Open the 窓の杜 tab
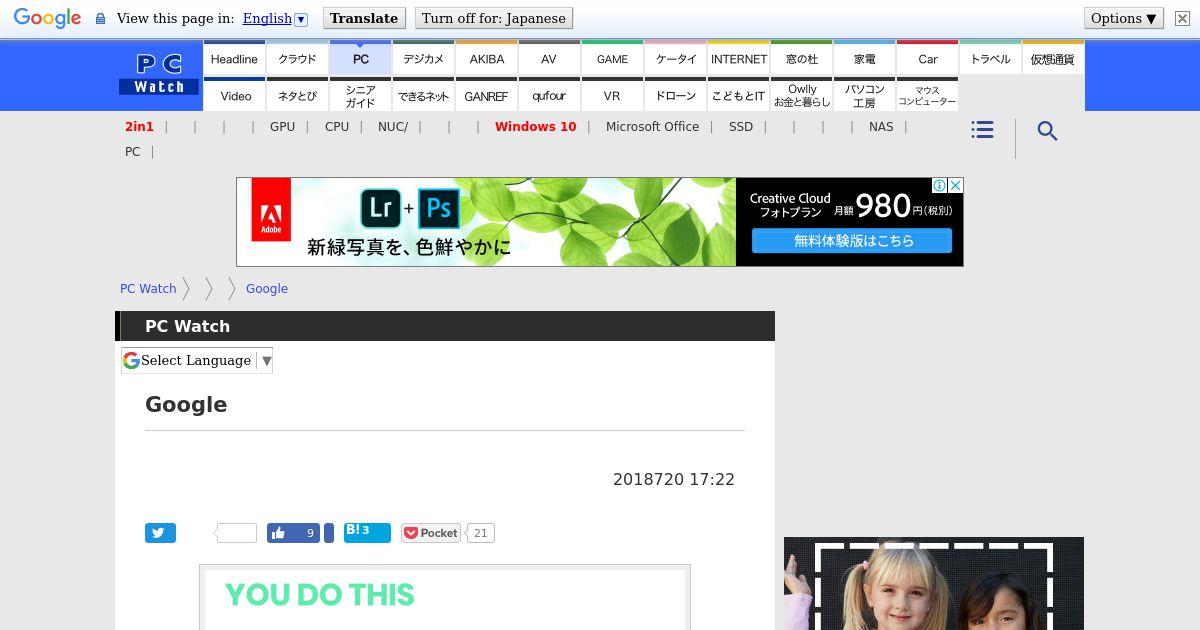 tap(801, 58)
